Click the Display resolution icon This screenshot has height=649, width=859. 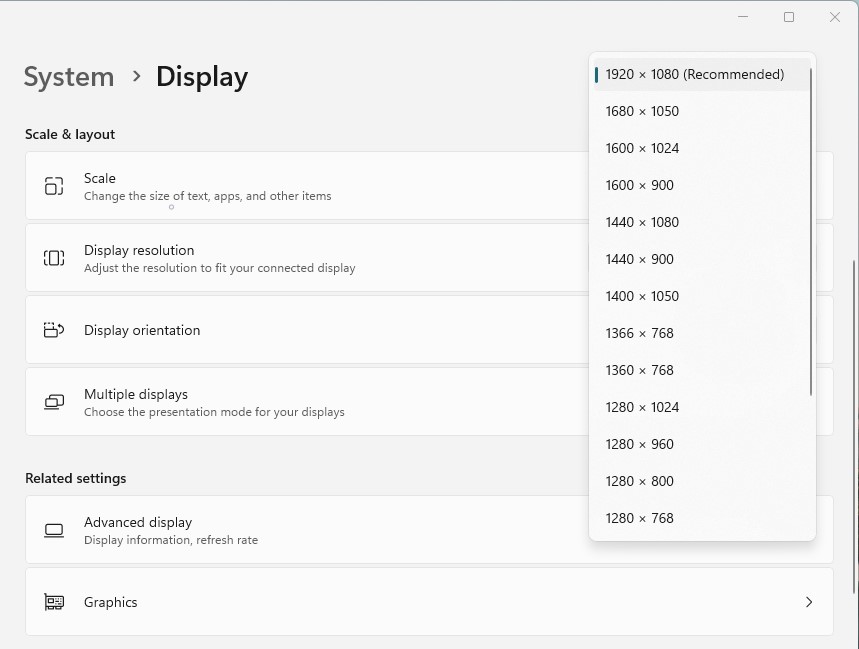click(x=54, y=258)
